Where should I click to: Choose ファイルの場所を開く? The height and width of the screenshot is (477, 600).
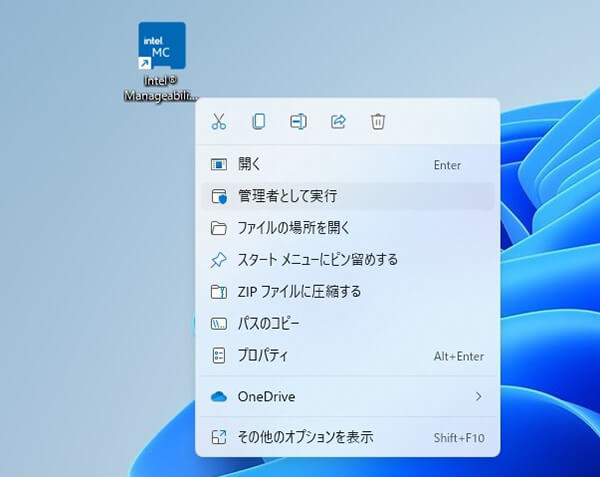click(347, 228)
